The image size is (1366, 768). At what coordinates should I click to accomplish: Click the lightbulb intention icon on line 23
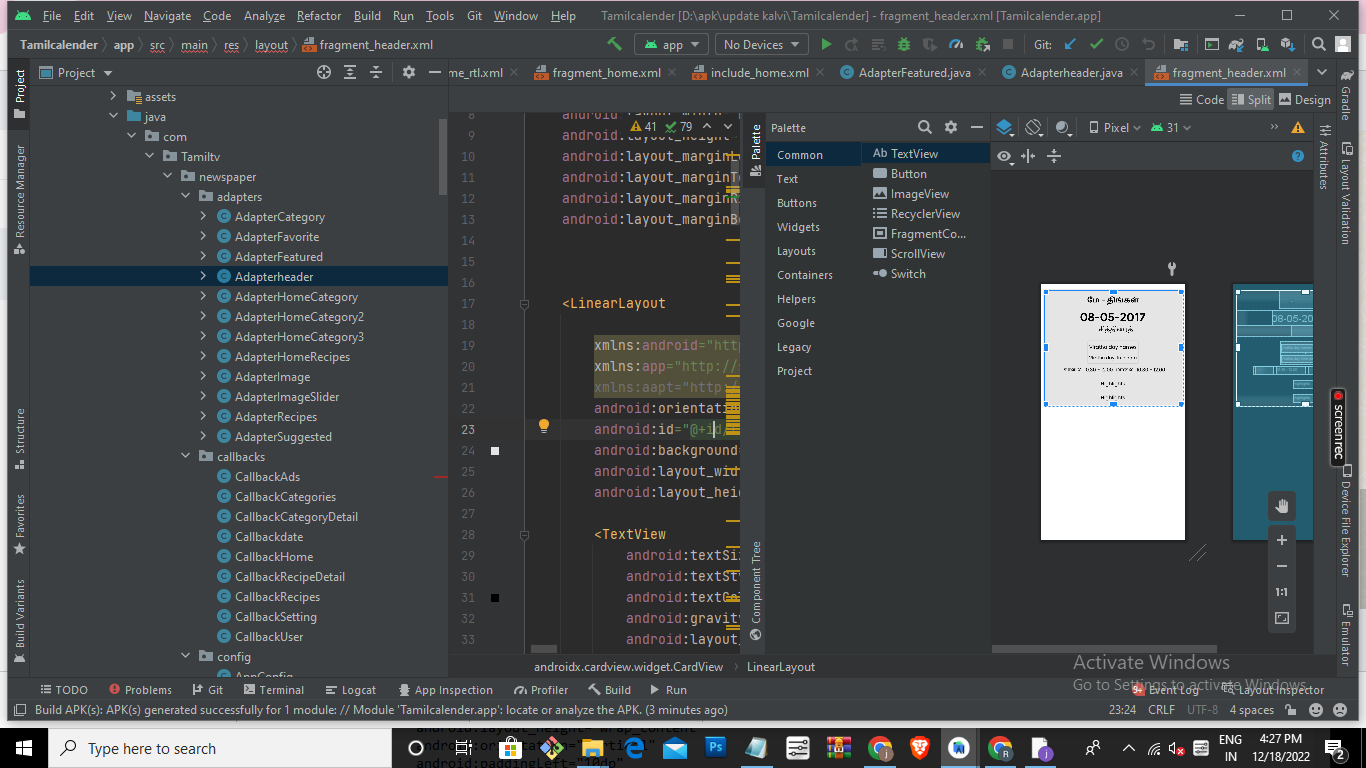pos(544,426)
